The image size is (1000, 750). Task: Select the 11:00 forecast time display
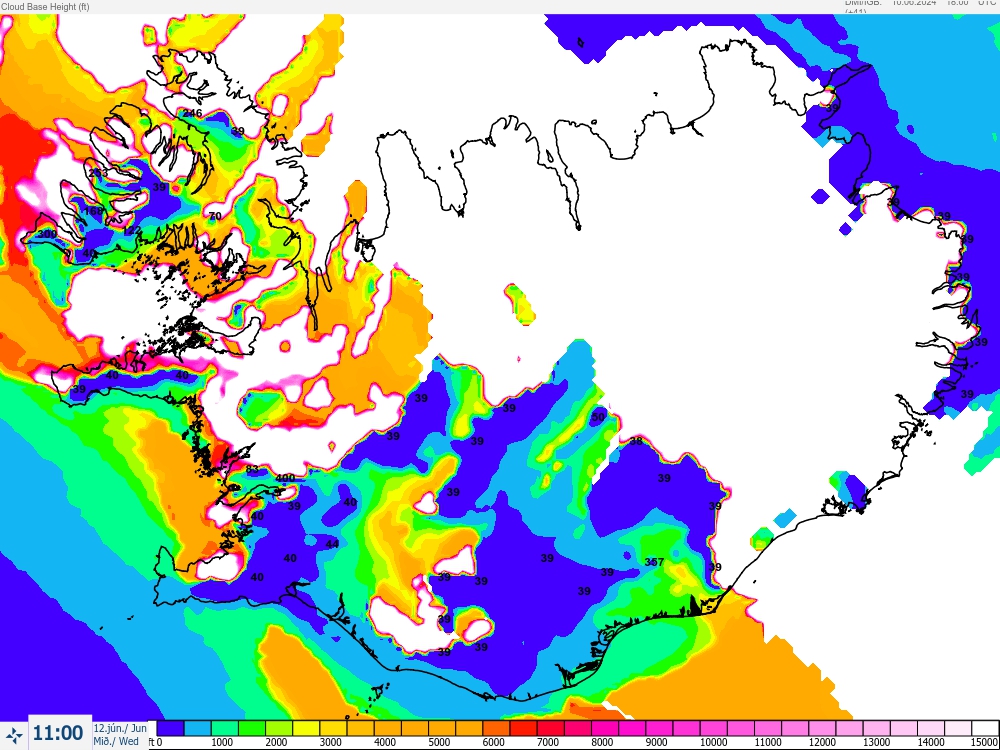click(58, 733)
